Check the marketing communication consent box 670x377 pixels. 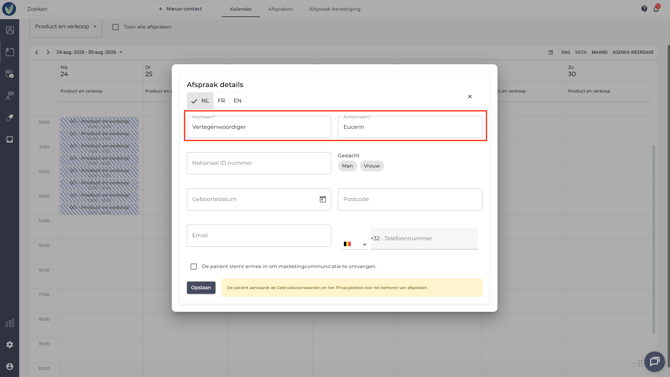point(194,266)
